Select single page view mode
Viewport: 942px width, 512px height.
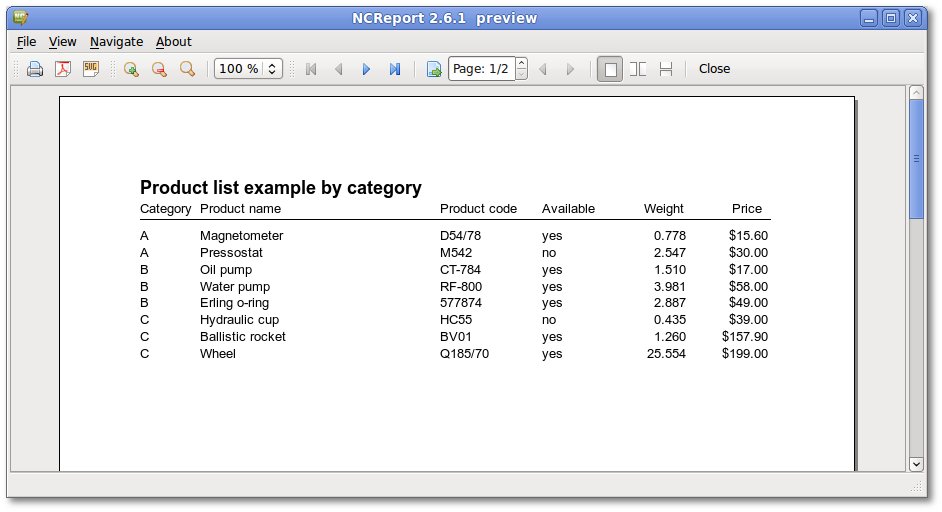click(610, 69)
